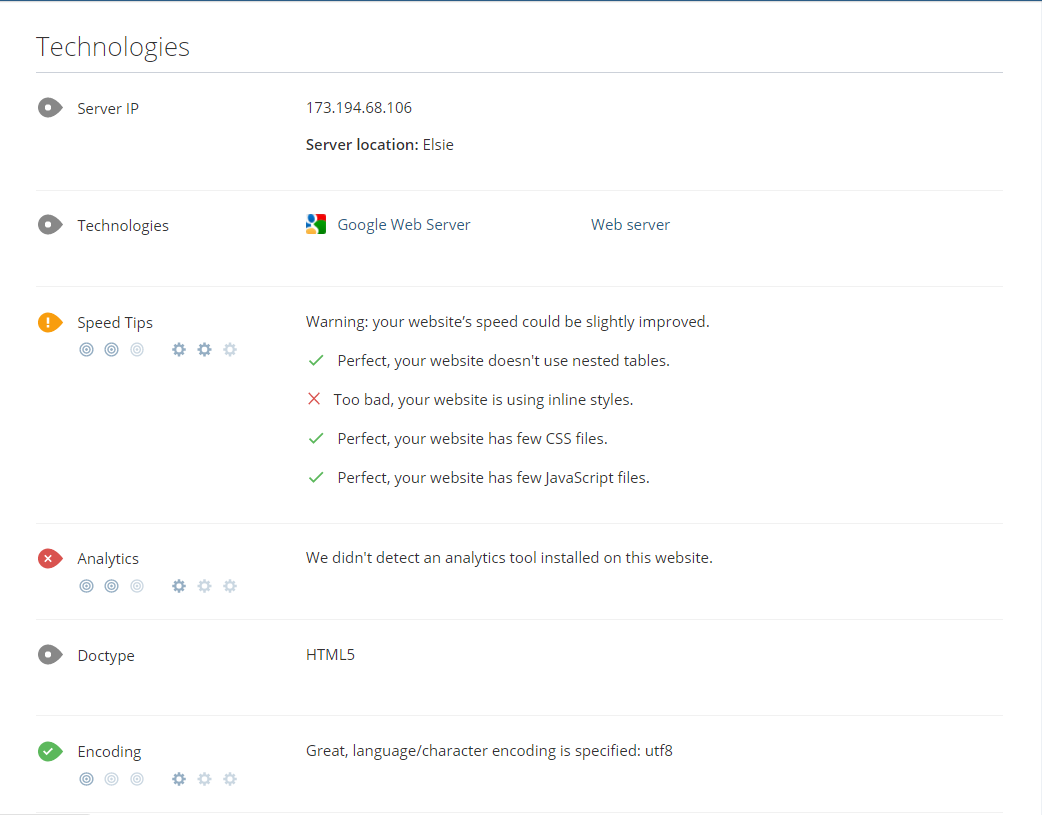
Task: Click the red X icon beside Analytics
Action: click(x=50, y=559)
